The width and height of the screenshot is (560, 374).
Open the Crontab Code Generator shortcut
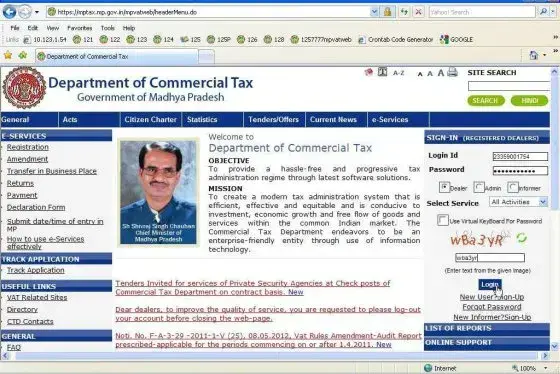tap(396, 39)
